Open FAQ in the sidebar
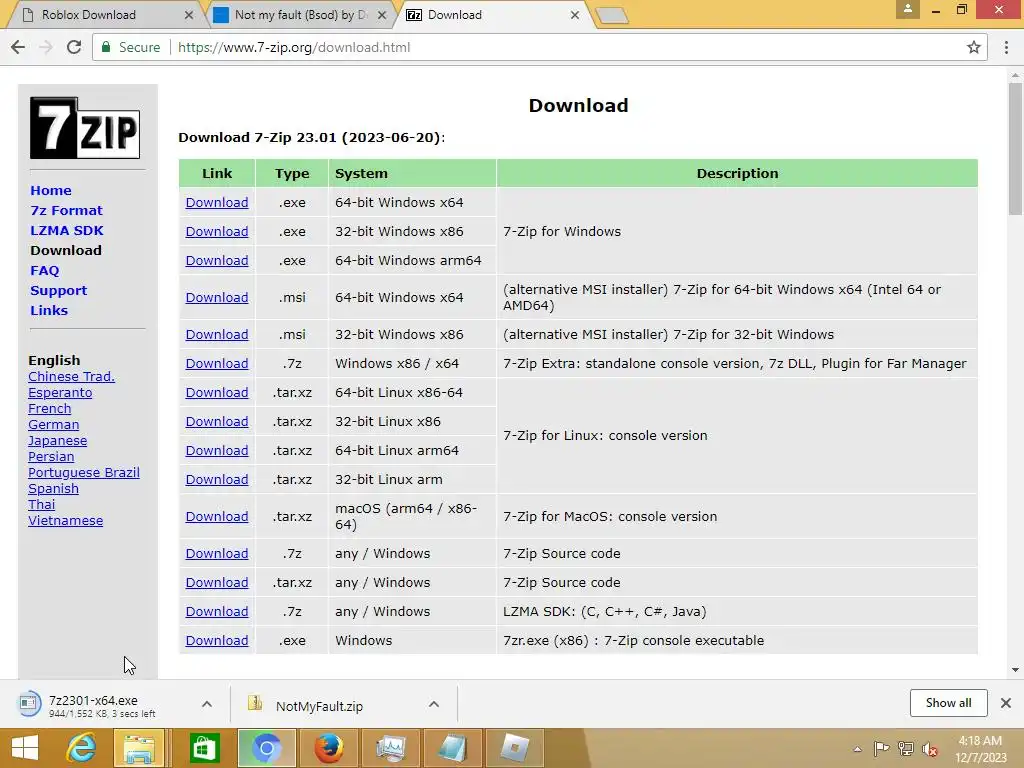1024x768 pixels. (44, 270)
